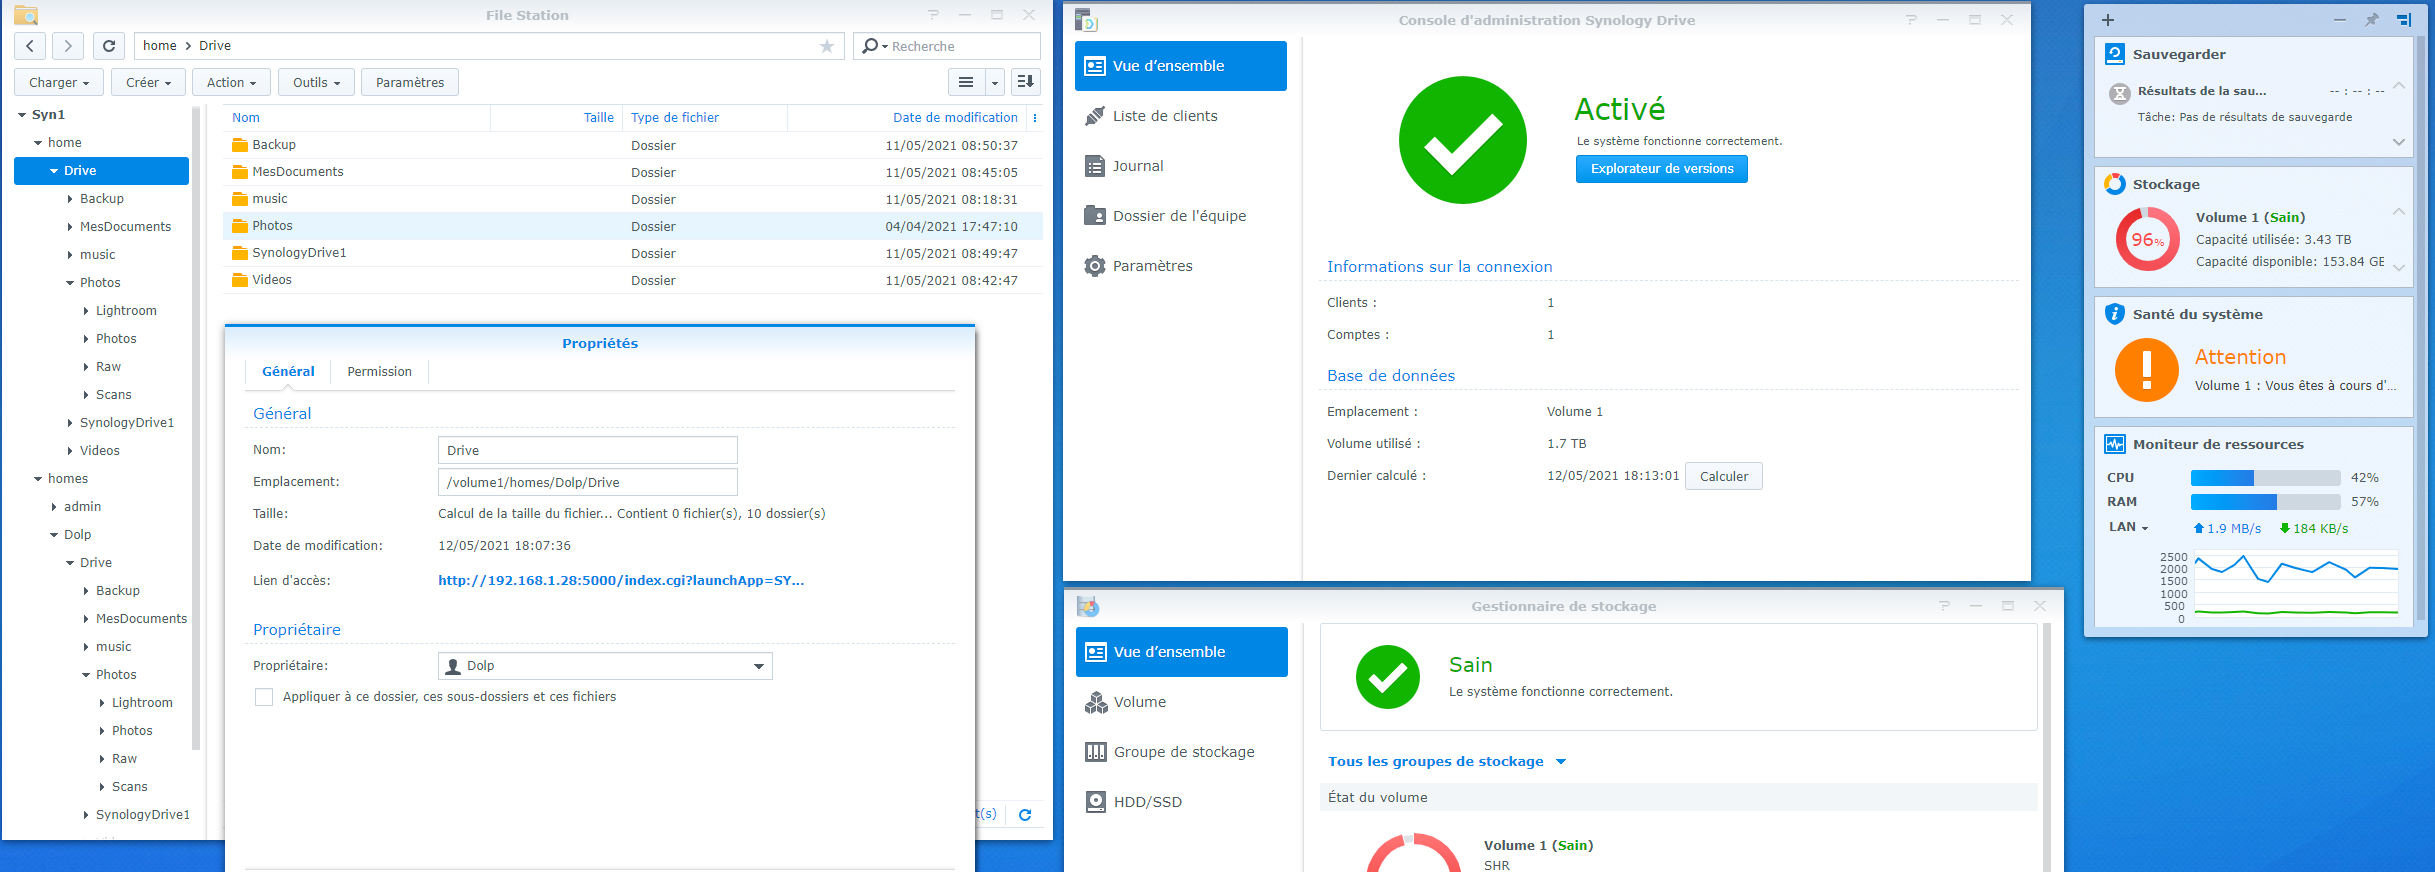This screenshot has height=872, width=2435.
Task: Click the orange Attention warning icon
Action: pyautogui.click(x=2147, y=370)
